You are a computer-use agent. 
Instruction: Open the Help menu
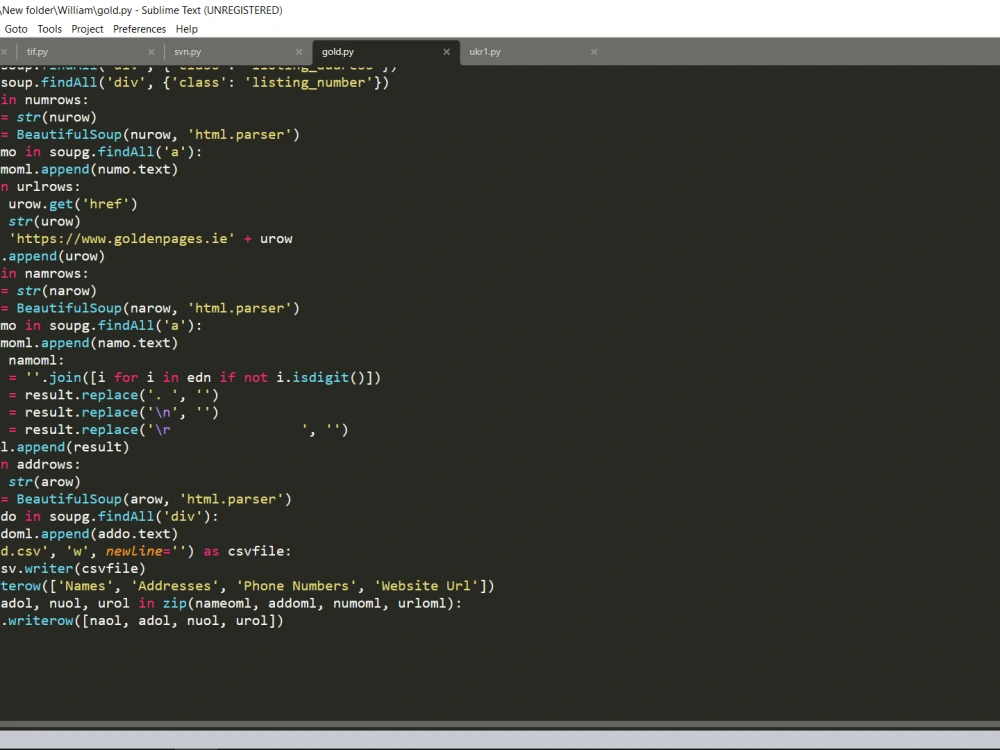(186, 29)
